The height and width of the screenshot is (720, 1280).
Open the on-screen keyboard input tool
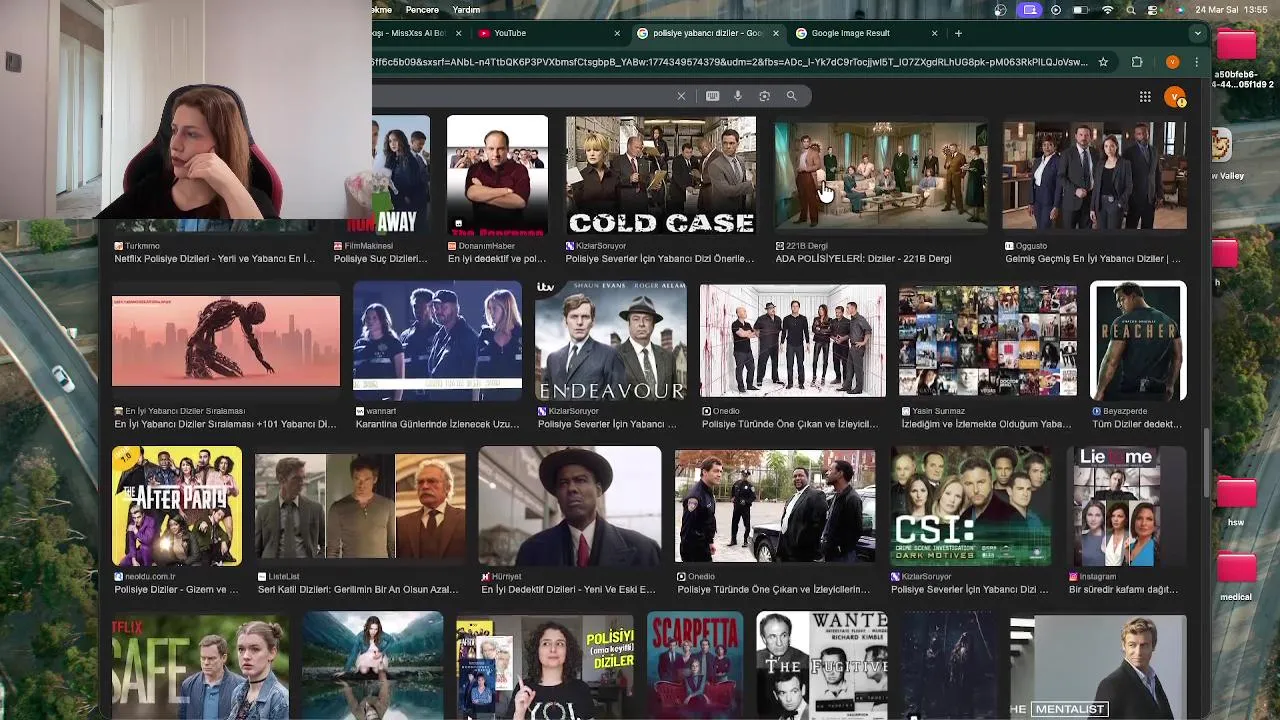point(712,96)
